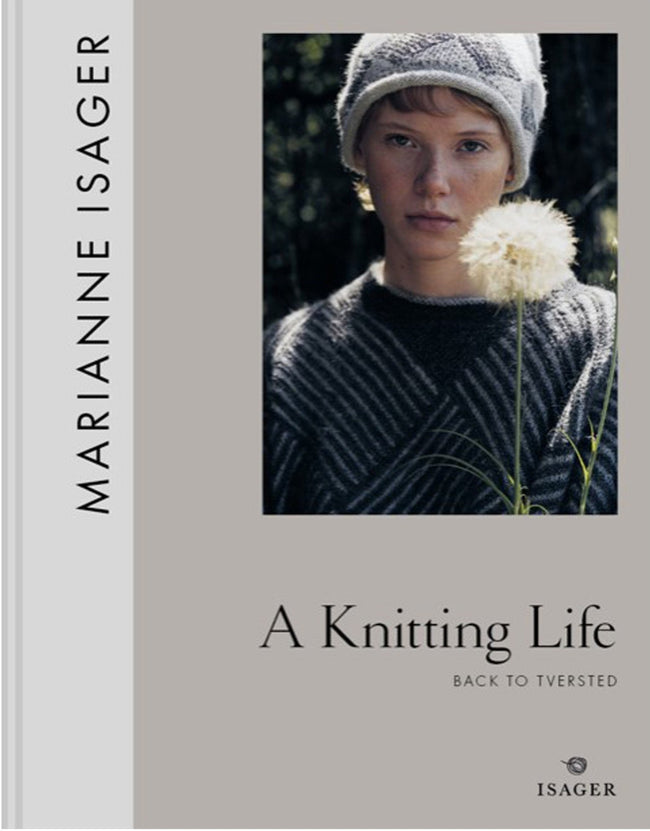The image size is (650, 831).
Task: Click the ISAGER publisher name below logo
Action: pos(576,790)
